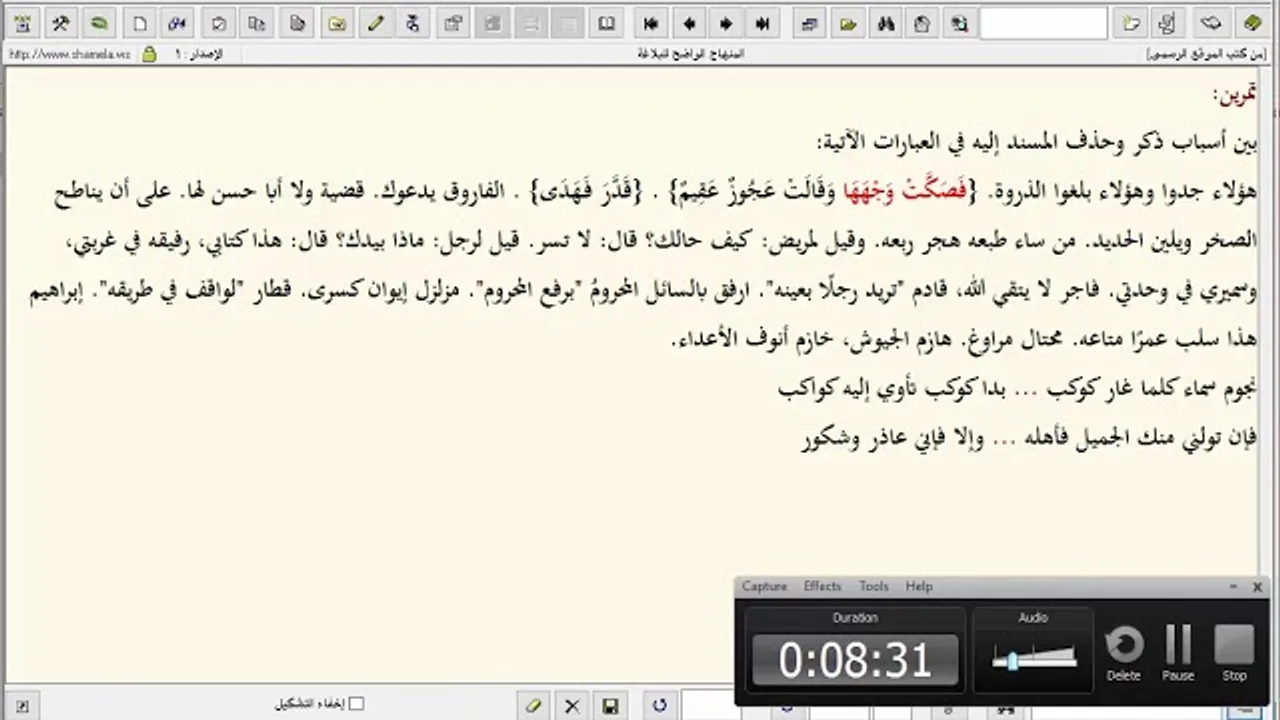This screenshot has height=720, width=1280.
Task: Click the green padlock icon
Action: point(149,54)
